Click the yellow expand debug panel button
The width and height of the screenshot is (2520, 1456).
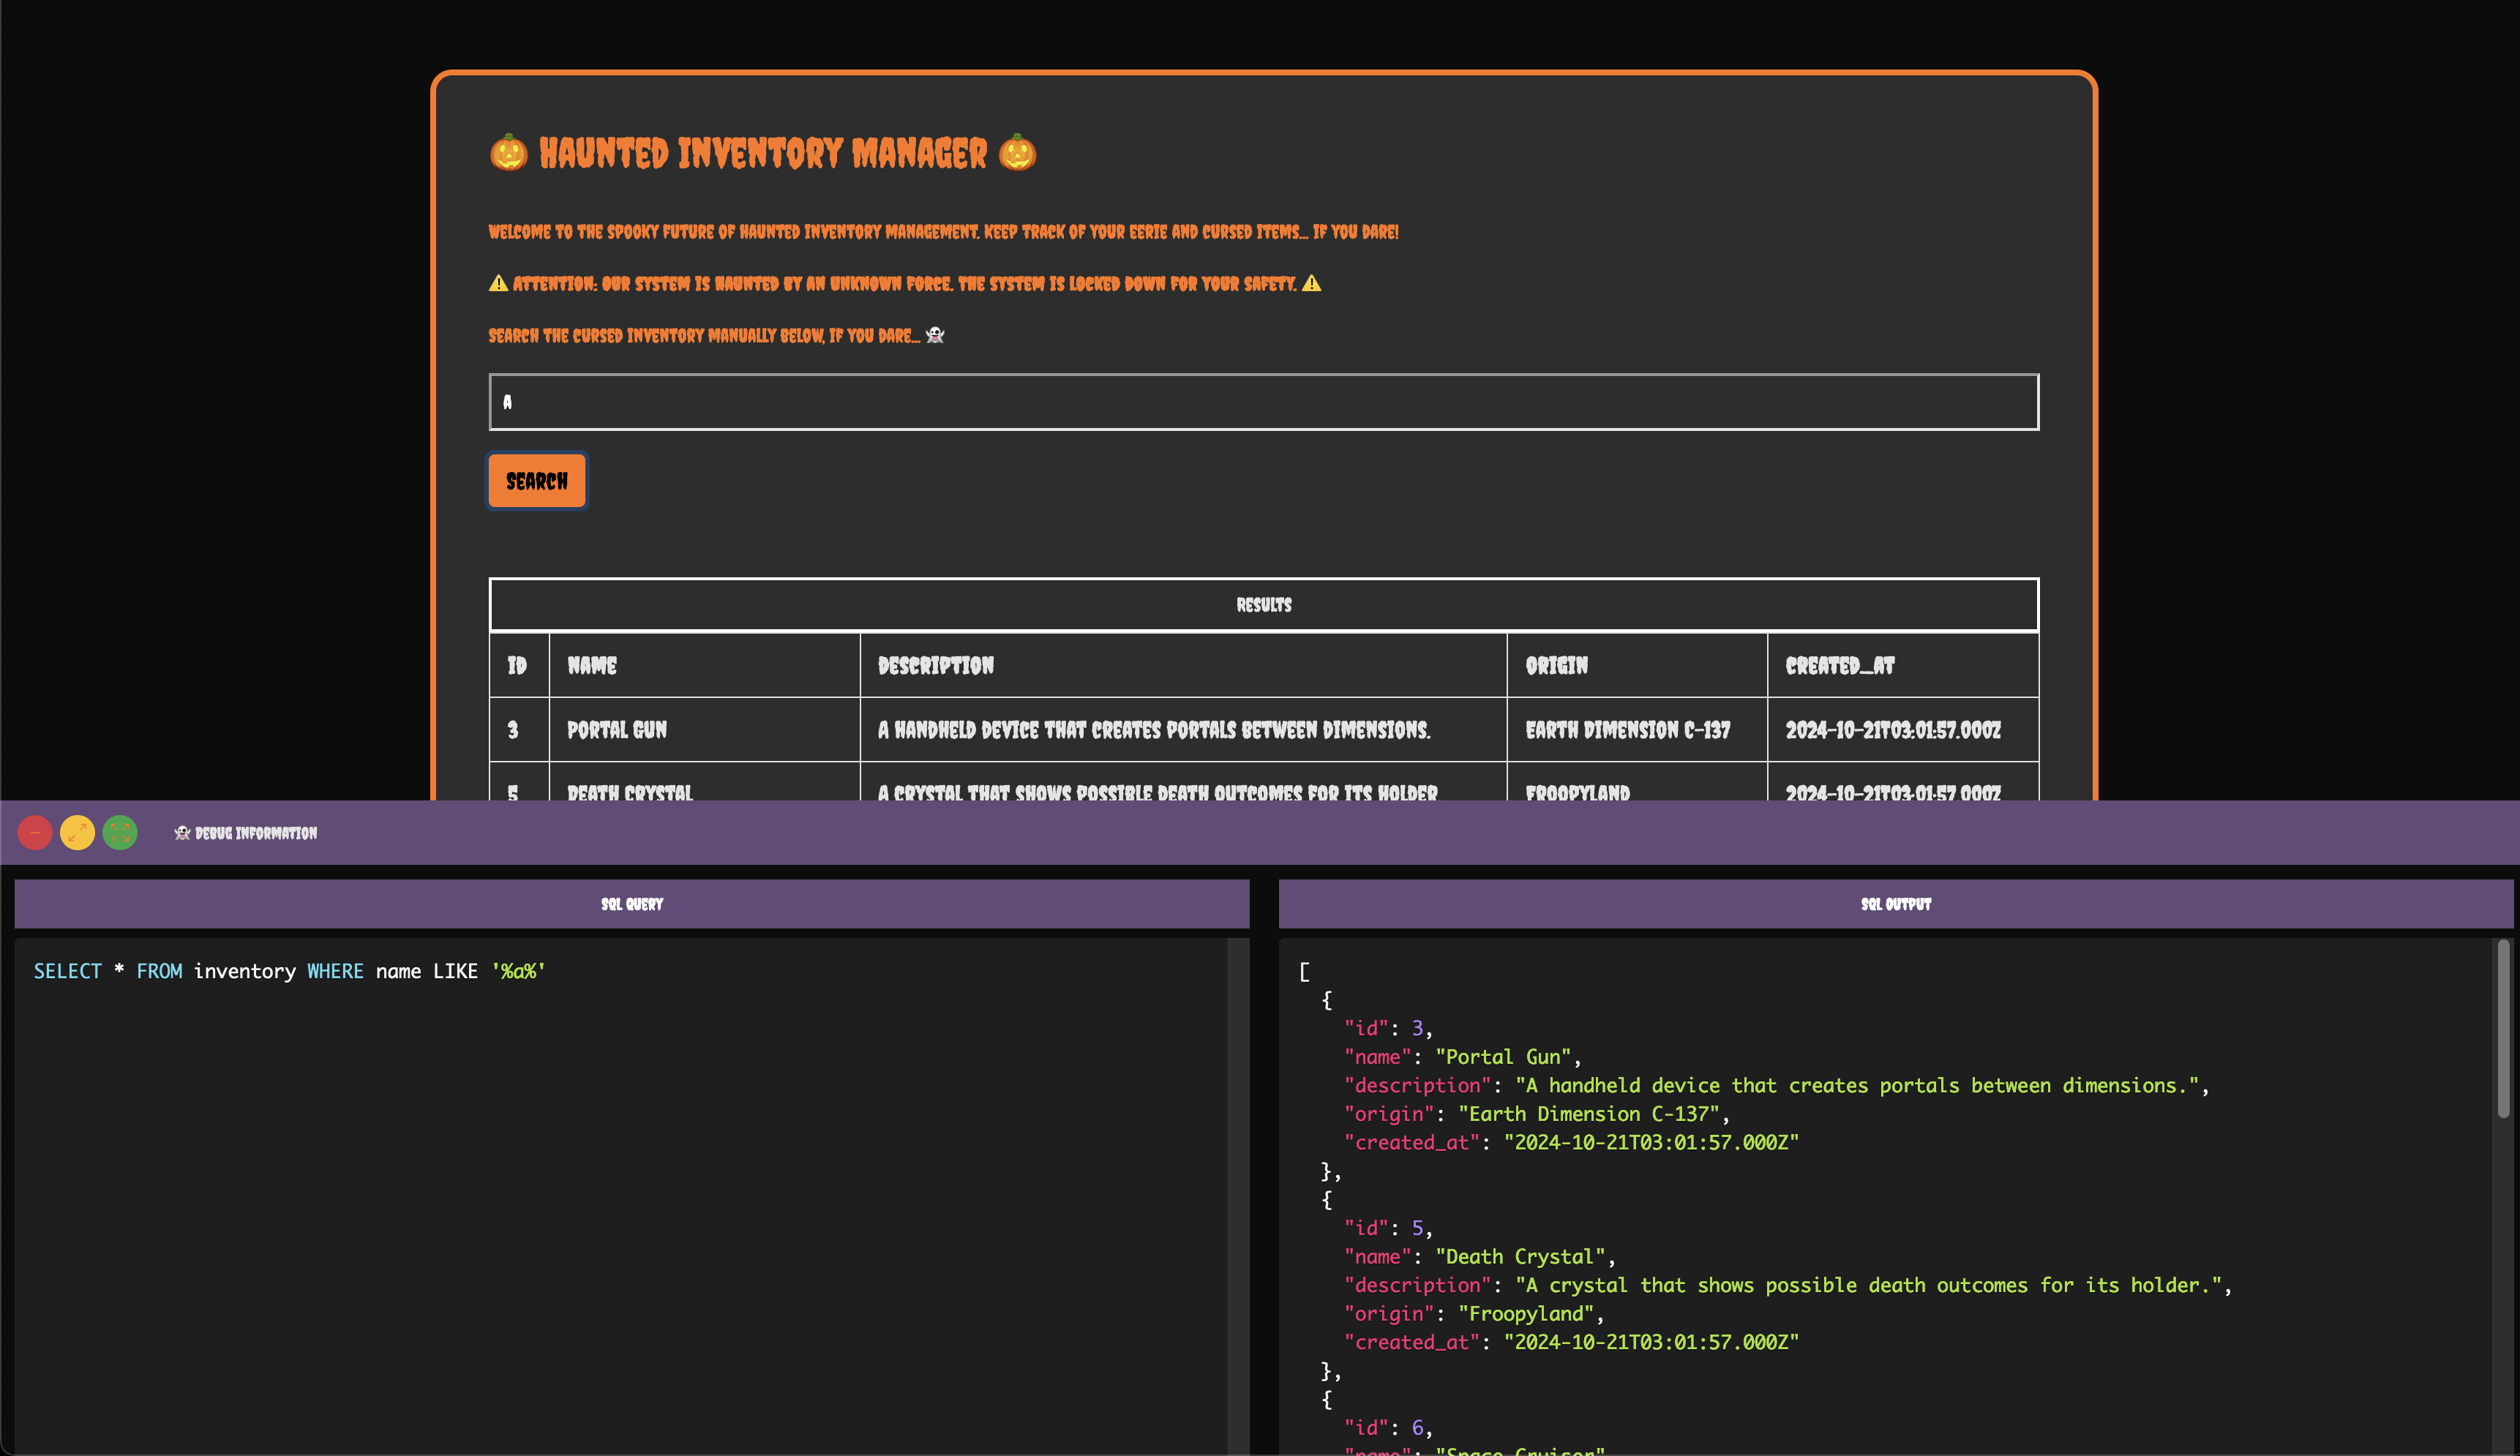click(x=78, y=833)
